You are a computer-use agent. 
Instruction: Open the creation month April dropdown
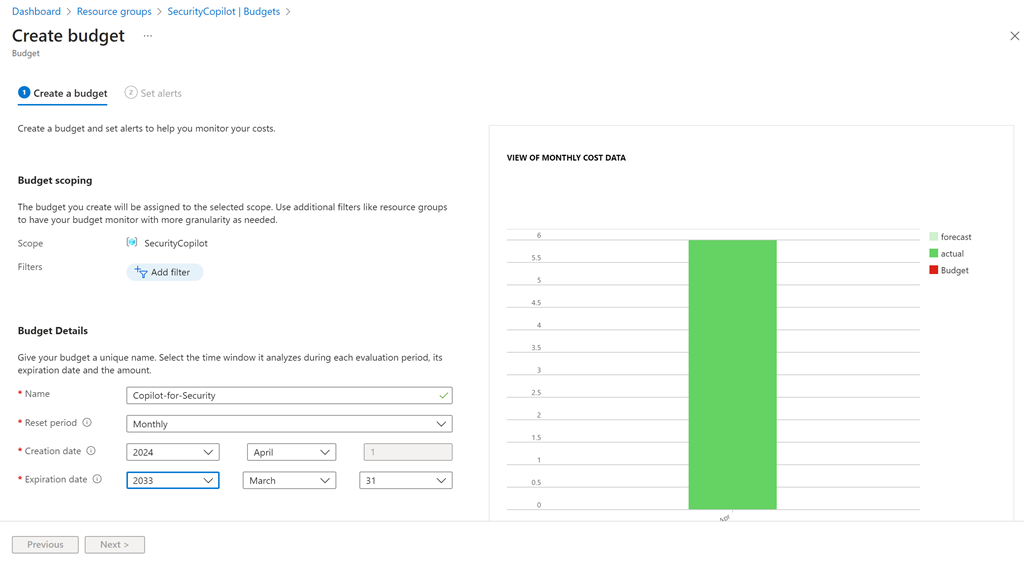(x=291, y=452)
